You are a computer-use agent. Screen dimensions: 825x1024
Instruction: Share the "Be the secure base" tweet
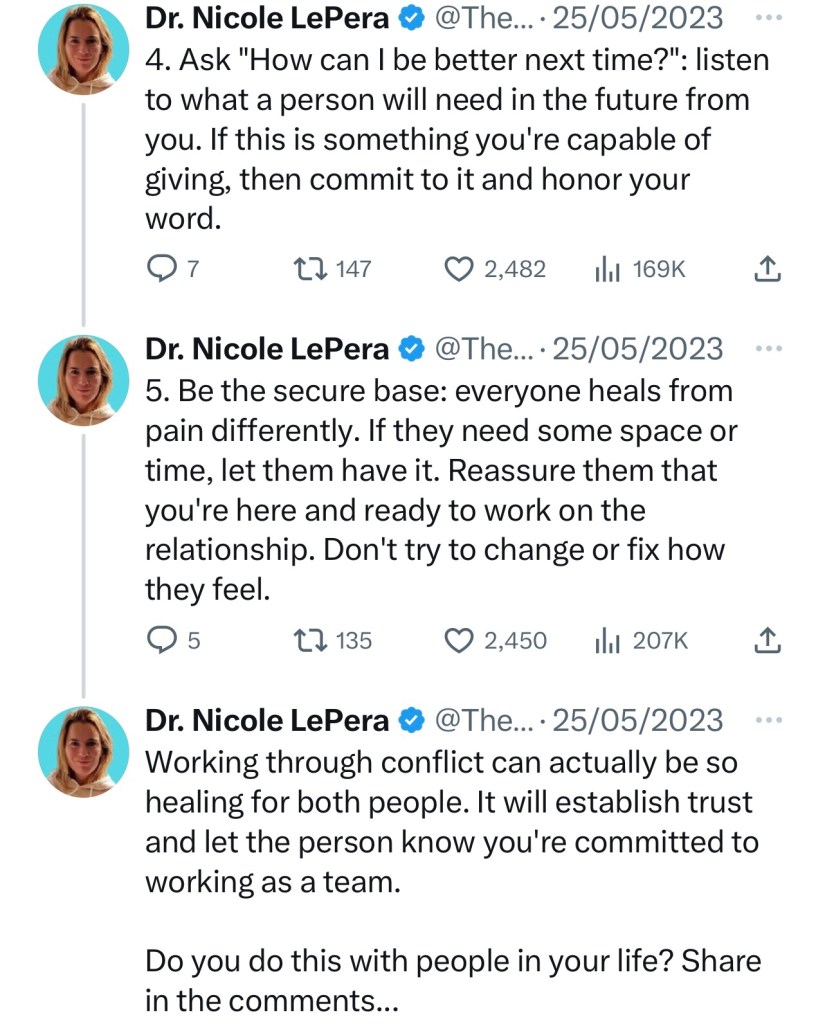tap(765, 640)
